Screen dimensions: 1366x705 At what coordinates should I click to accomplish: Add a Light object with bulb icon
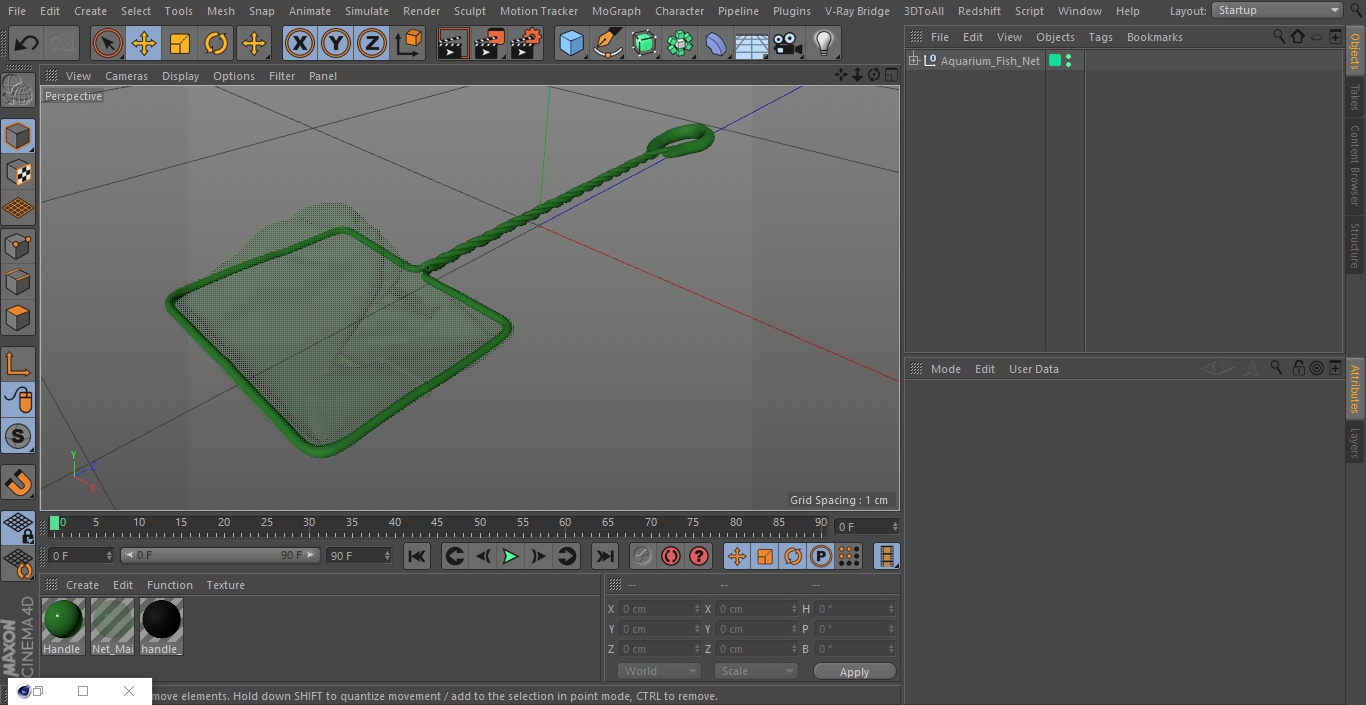823,43
